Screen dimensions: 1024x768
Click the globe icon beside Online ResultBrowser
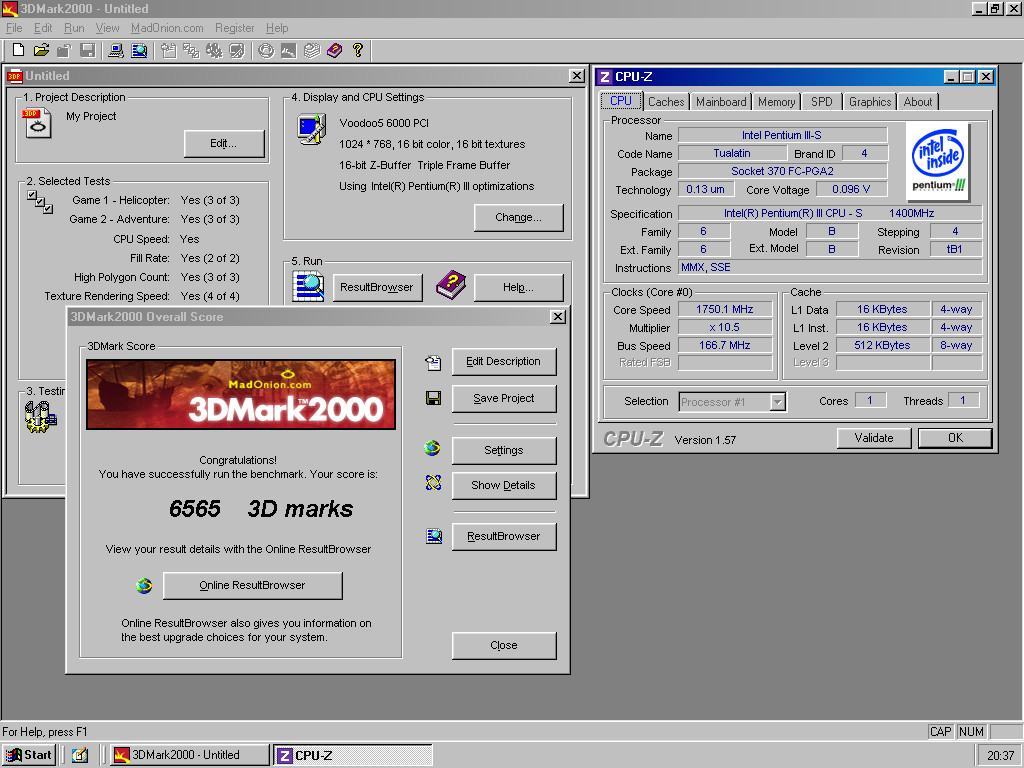click(x=144, y=586)
